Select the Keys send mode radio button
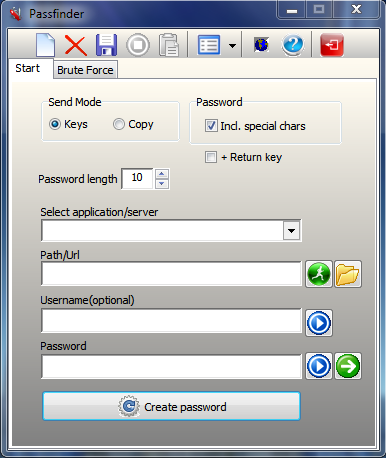 click(55, 124)
